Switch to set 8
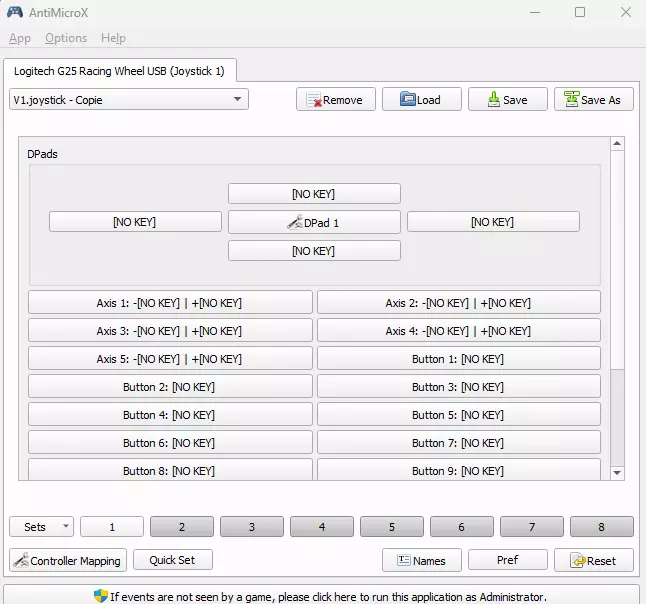The height and width of the screenshot is (604, 646). pyautogui.click(x=602, y=527)
